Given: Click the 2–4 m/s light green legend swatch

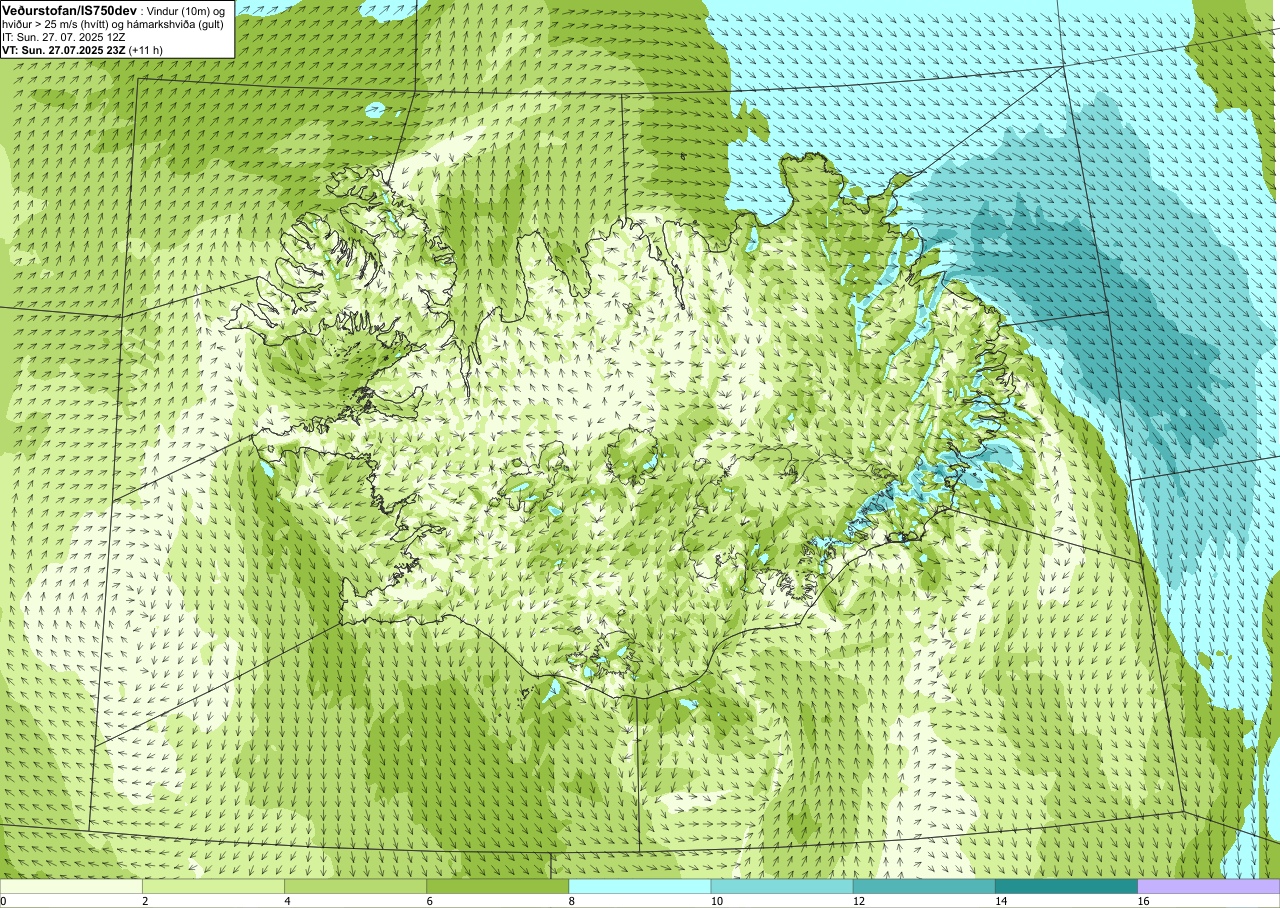Looking at the screenshot, I should pos(213,886).
